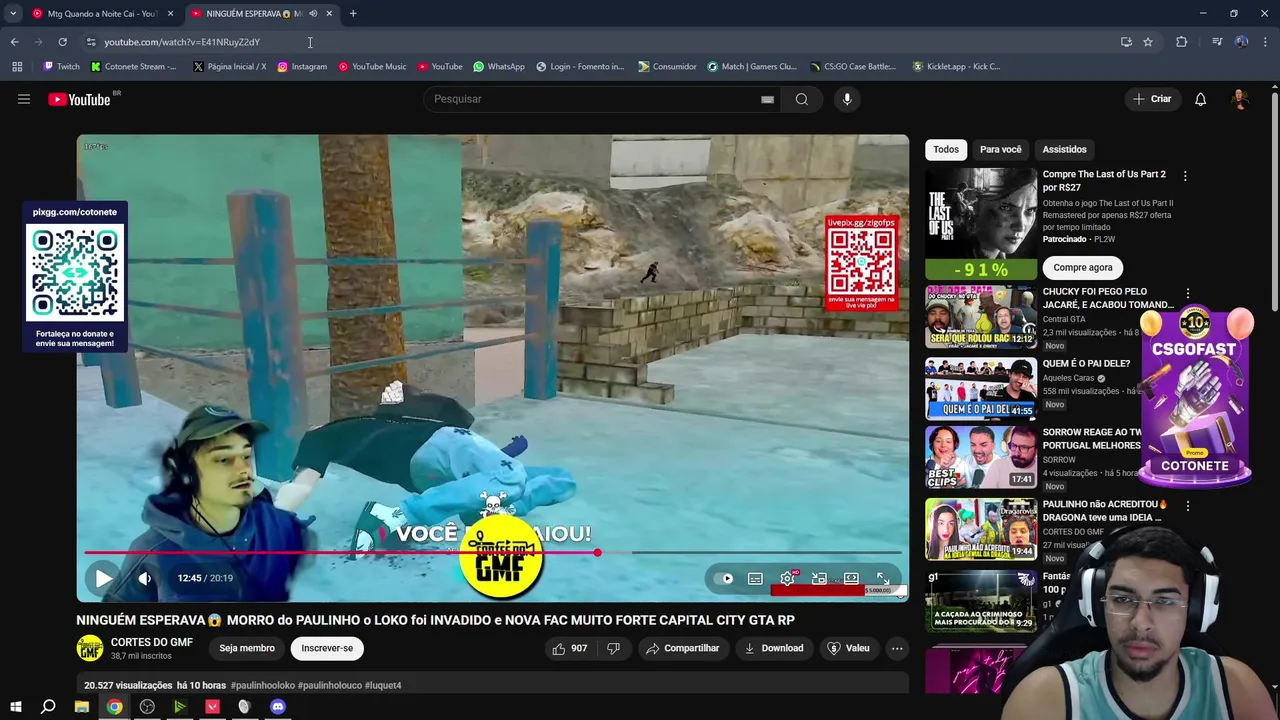Open QUEM É O PAI DELE video thumbnail
1280x720 pixels.
pos(981,389)
